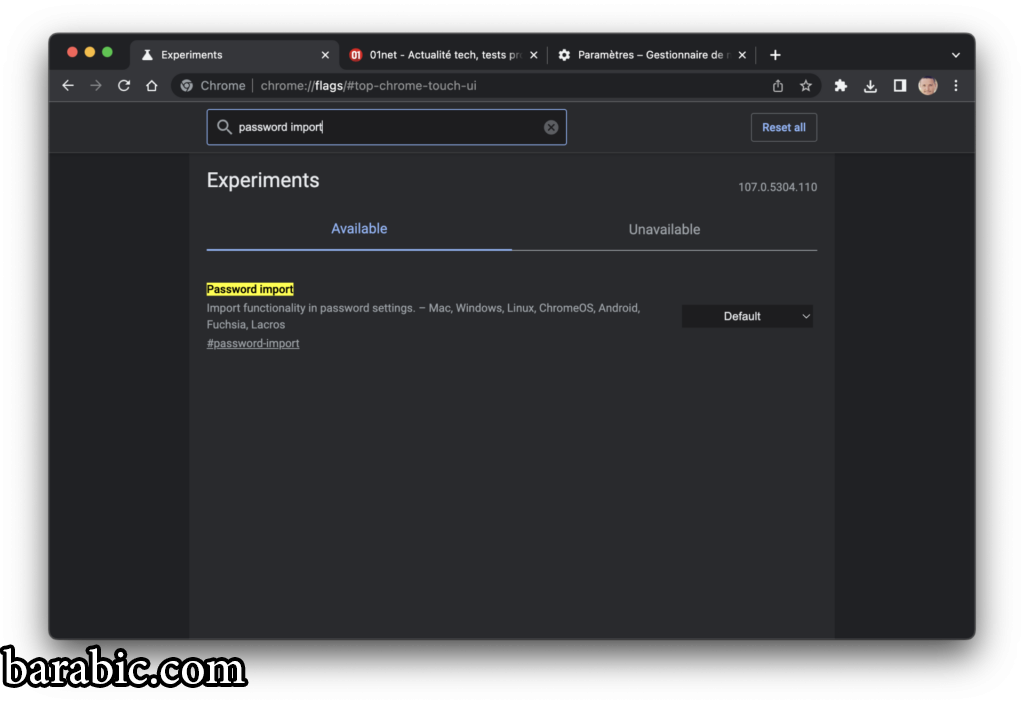Open the Extensions puzzle icon
Image resolution: width=1024 pixels, height=704 pixels.
tap(841, 86)
